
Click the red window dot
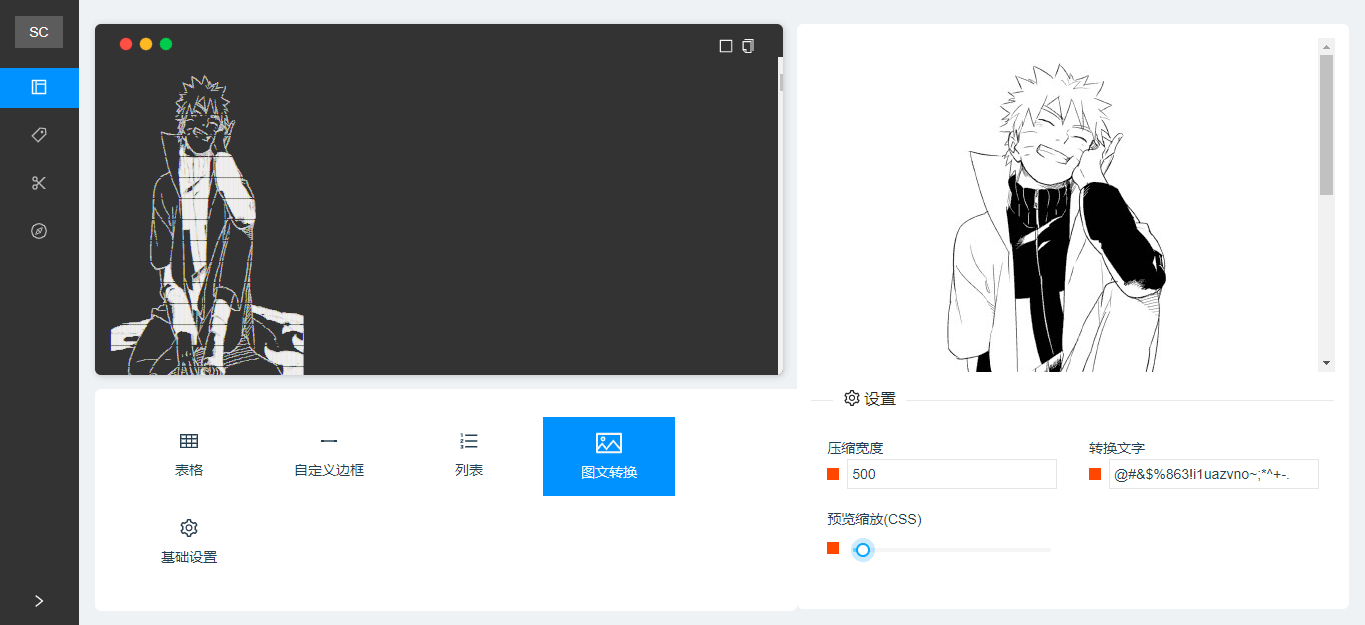point(126,44)
